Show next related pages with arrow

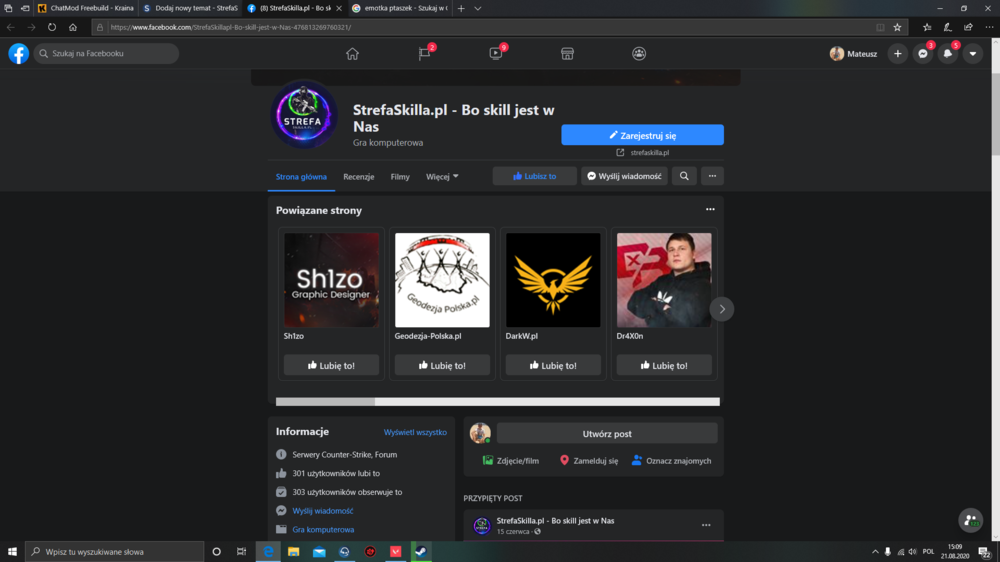tap(722, 309)
